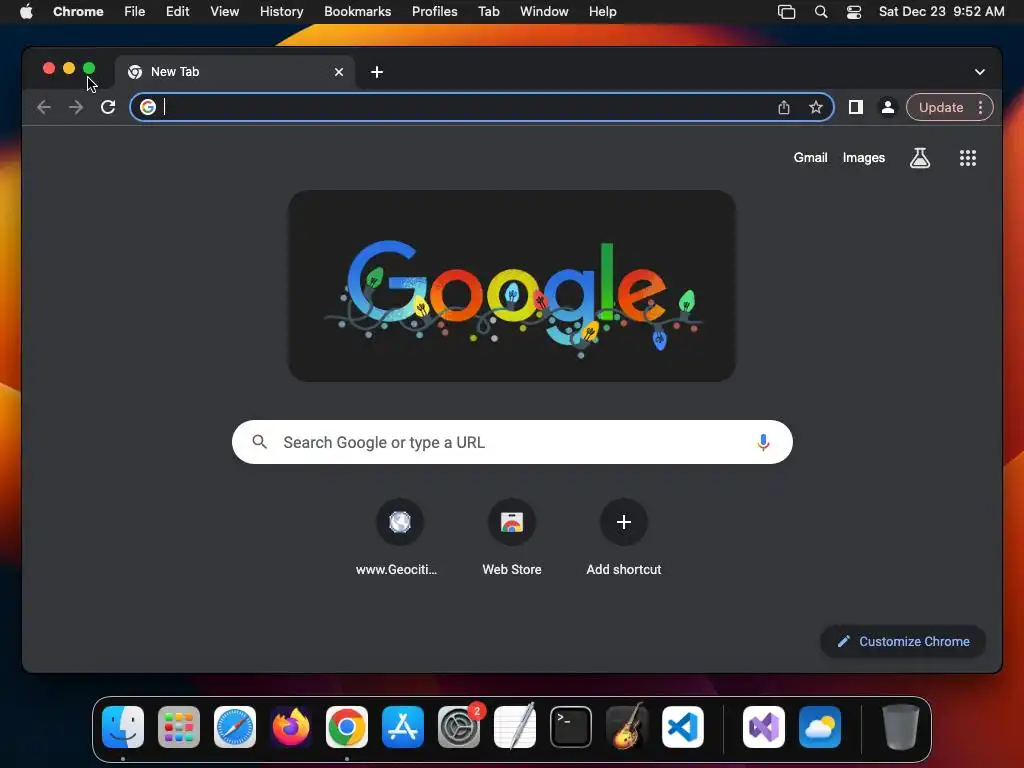Open the Bookmarks menu
1024x768 pixels.
tap(357, 11)
